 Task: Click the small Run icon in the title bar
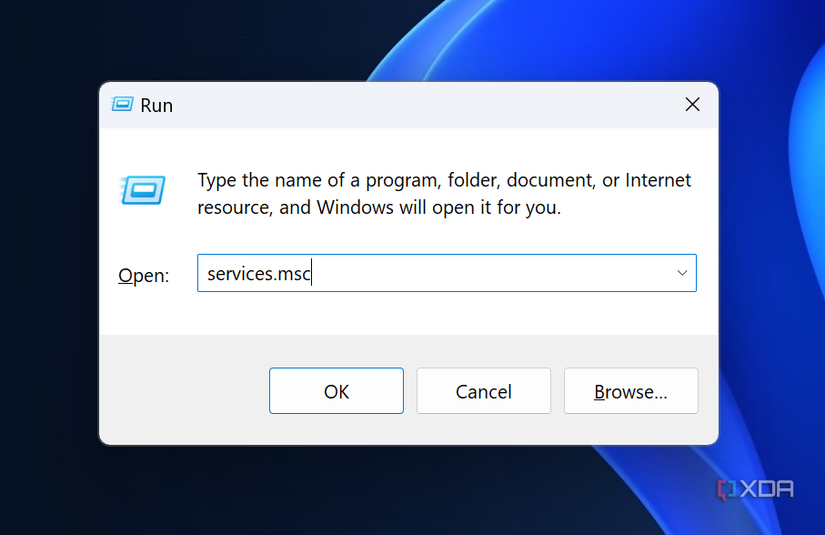tap(122, 104)
